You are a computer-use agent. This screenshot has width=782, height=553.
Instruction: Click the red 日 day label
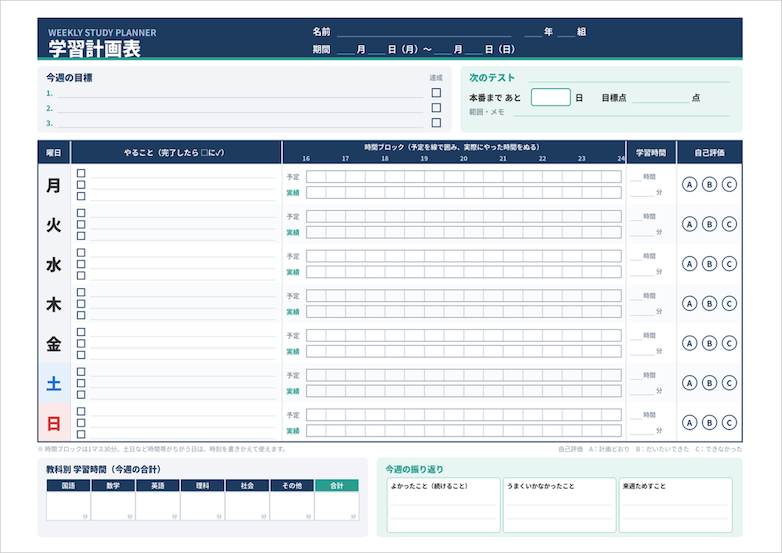click(x=54, y=423)
